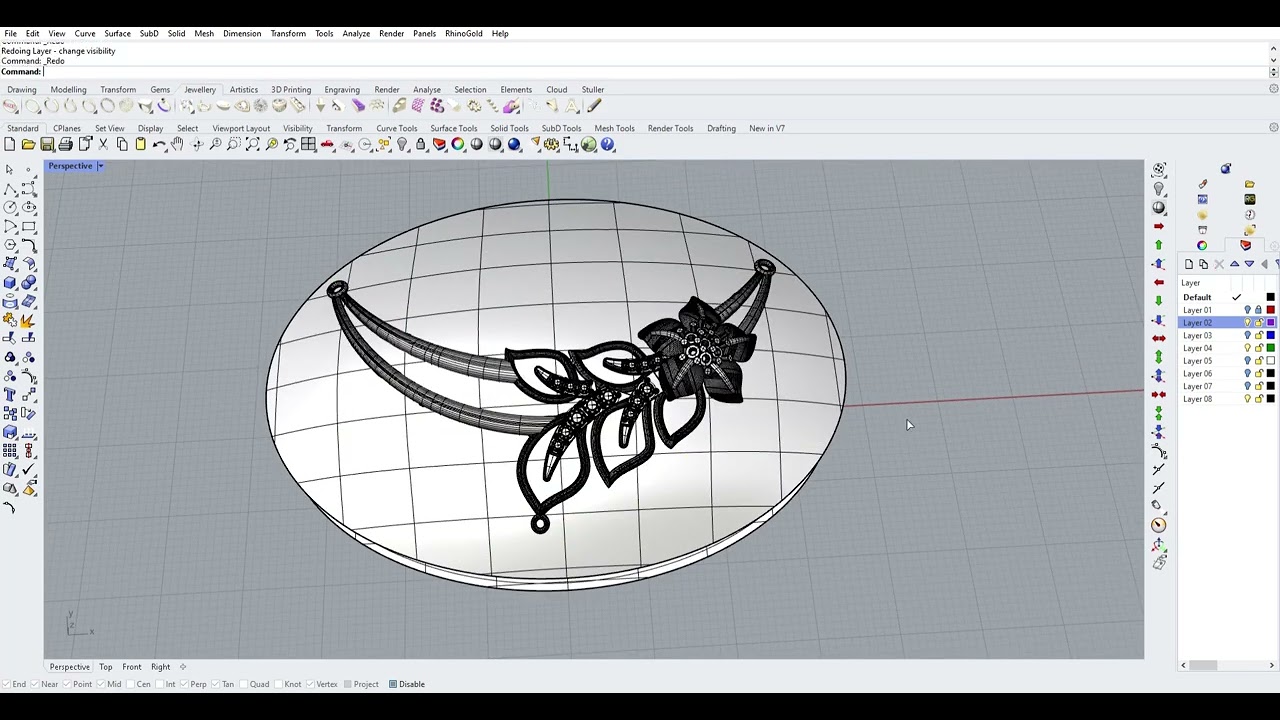Click the Print icon
The width and height of the screenshot is (1280, 720).
click(65, 144)
